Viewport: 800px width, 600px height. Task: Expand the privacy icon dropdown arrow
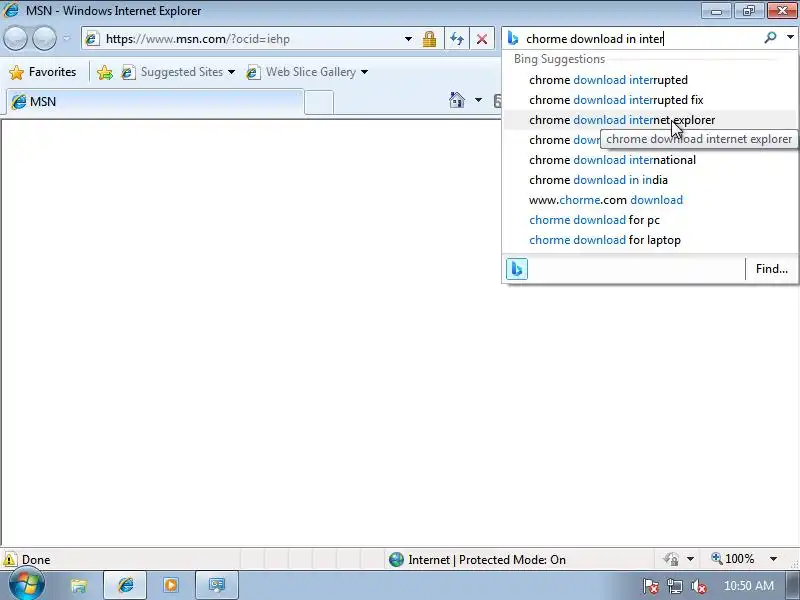(x=690, y=559)
